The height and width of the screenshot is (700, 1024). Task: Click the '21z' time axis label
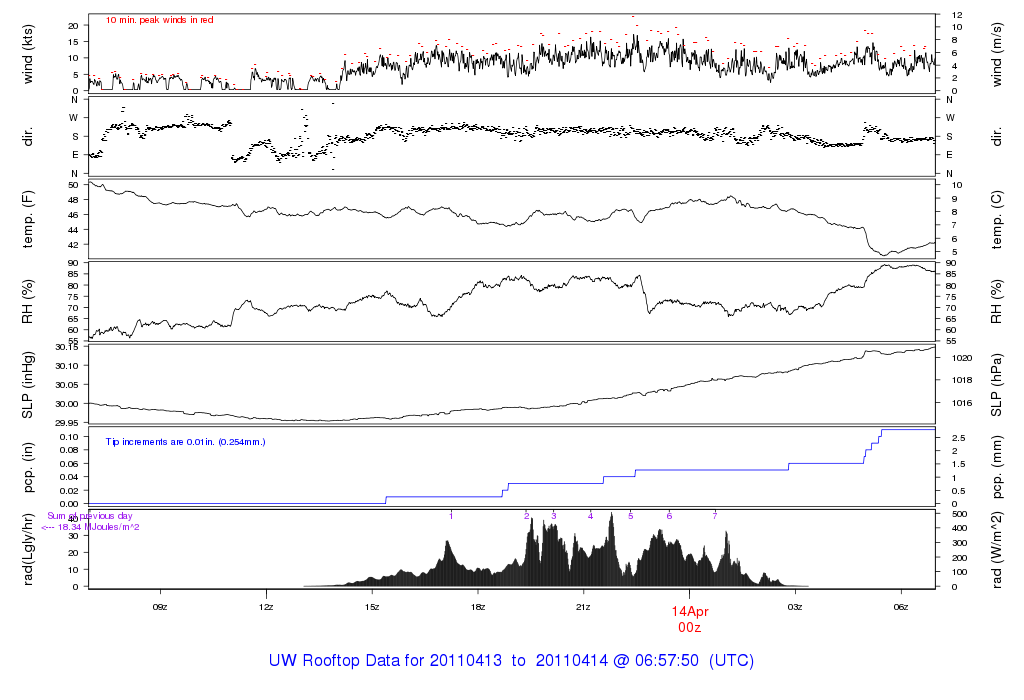click(583, 607)
